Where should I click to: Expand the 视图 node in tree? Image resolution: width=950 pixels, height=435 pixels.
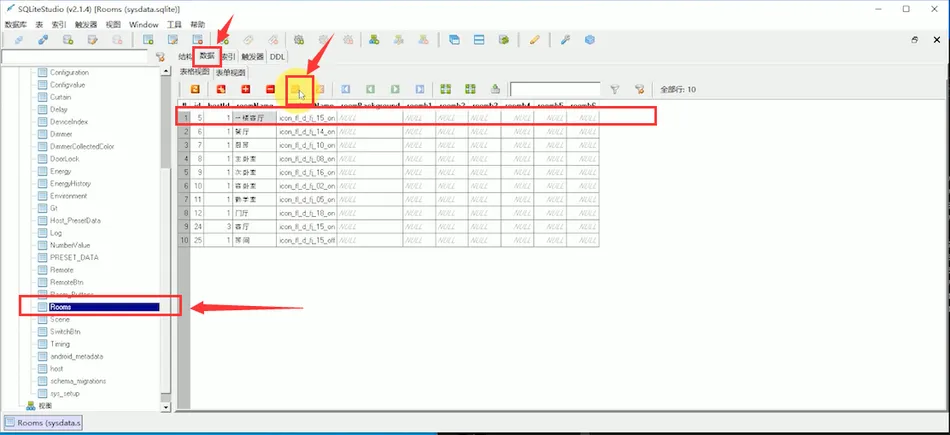[x=45, y=406]
